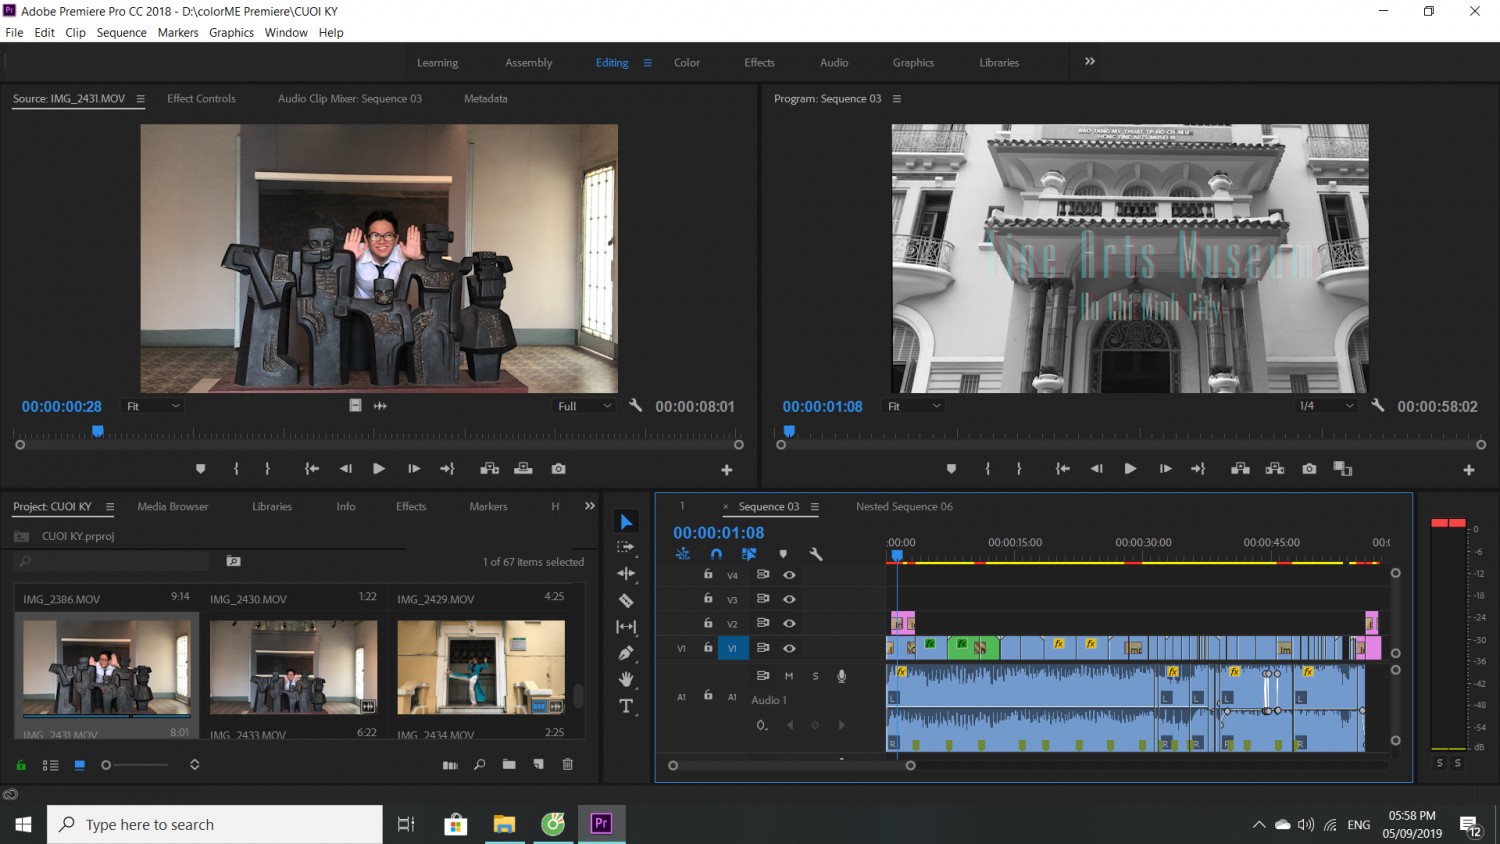Viewport: 1500px width, 844px height.
Task: Select the Razor tool
Action: click(x=626, y=600)
